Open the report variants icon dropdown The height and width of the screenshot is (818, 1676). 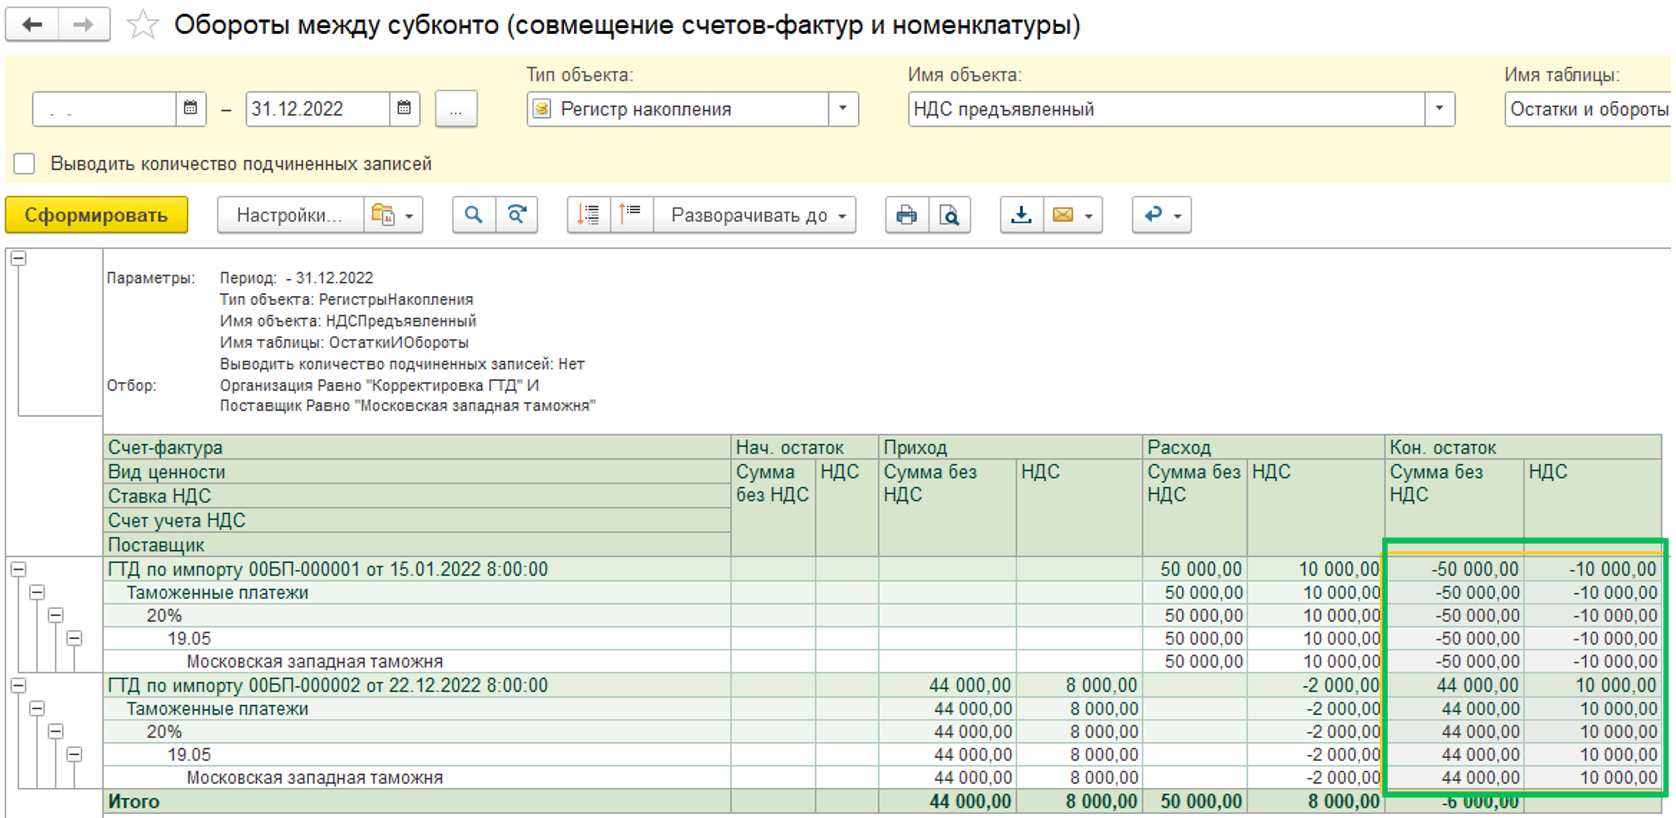point(393,215)
